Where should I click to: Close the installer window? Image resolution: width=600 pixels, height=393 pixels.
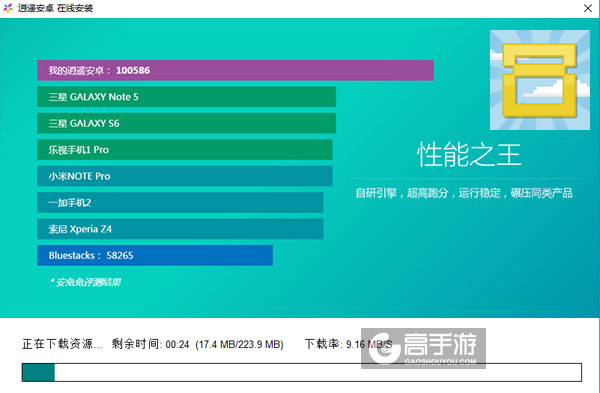(588, 8)
